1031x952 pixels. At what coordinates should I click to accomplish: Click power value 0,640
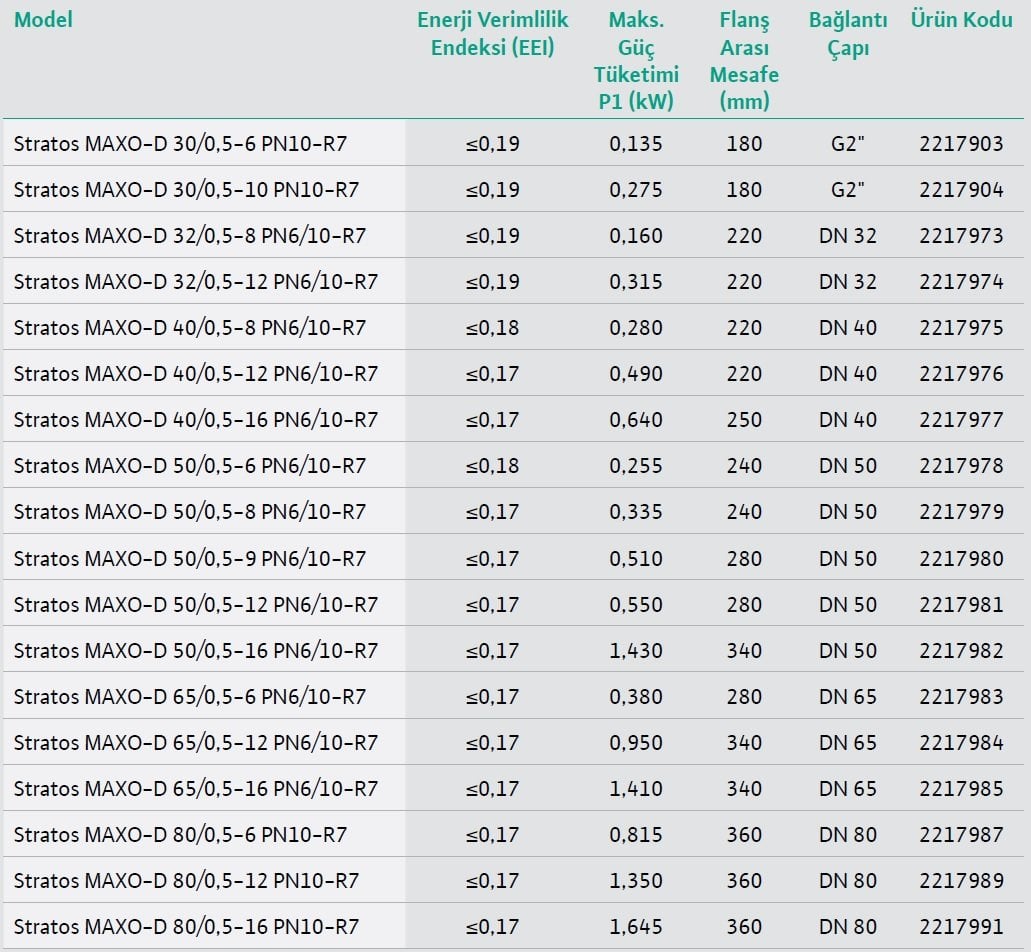(636, 419)
